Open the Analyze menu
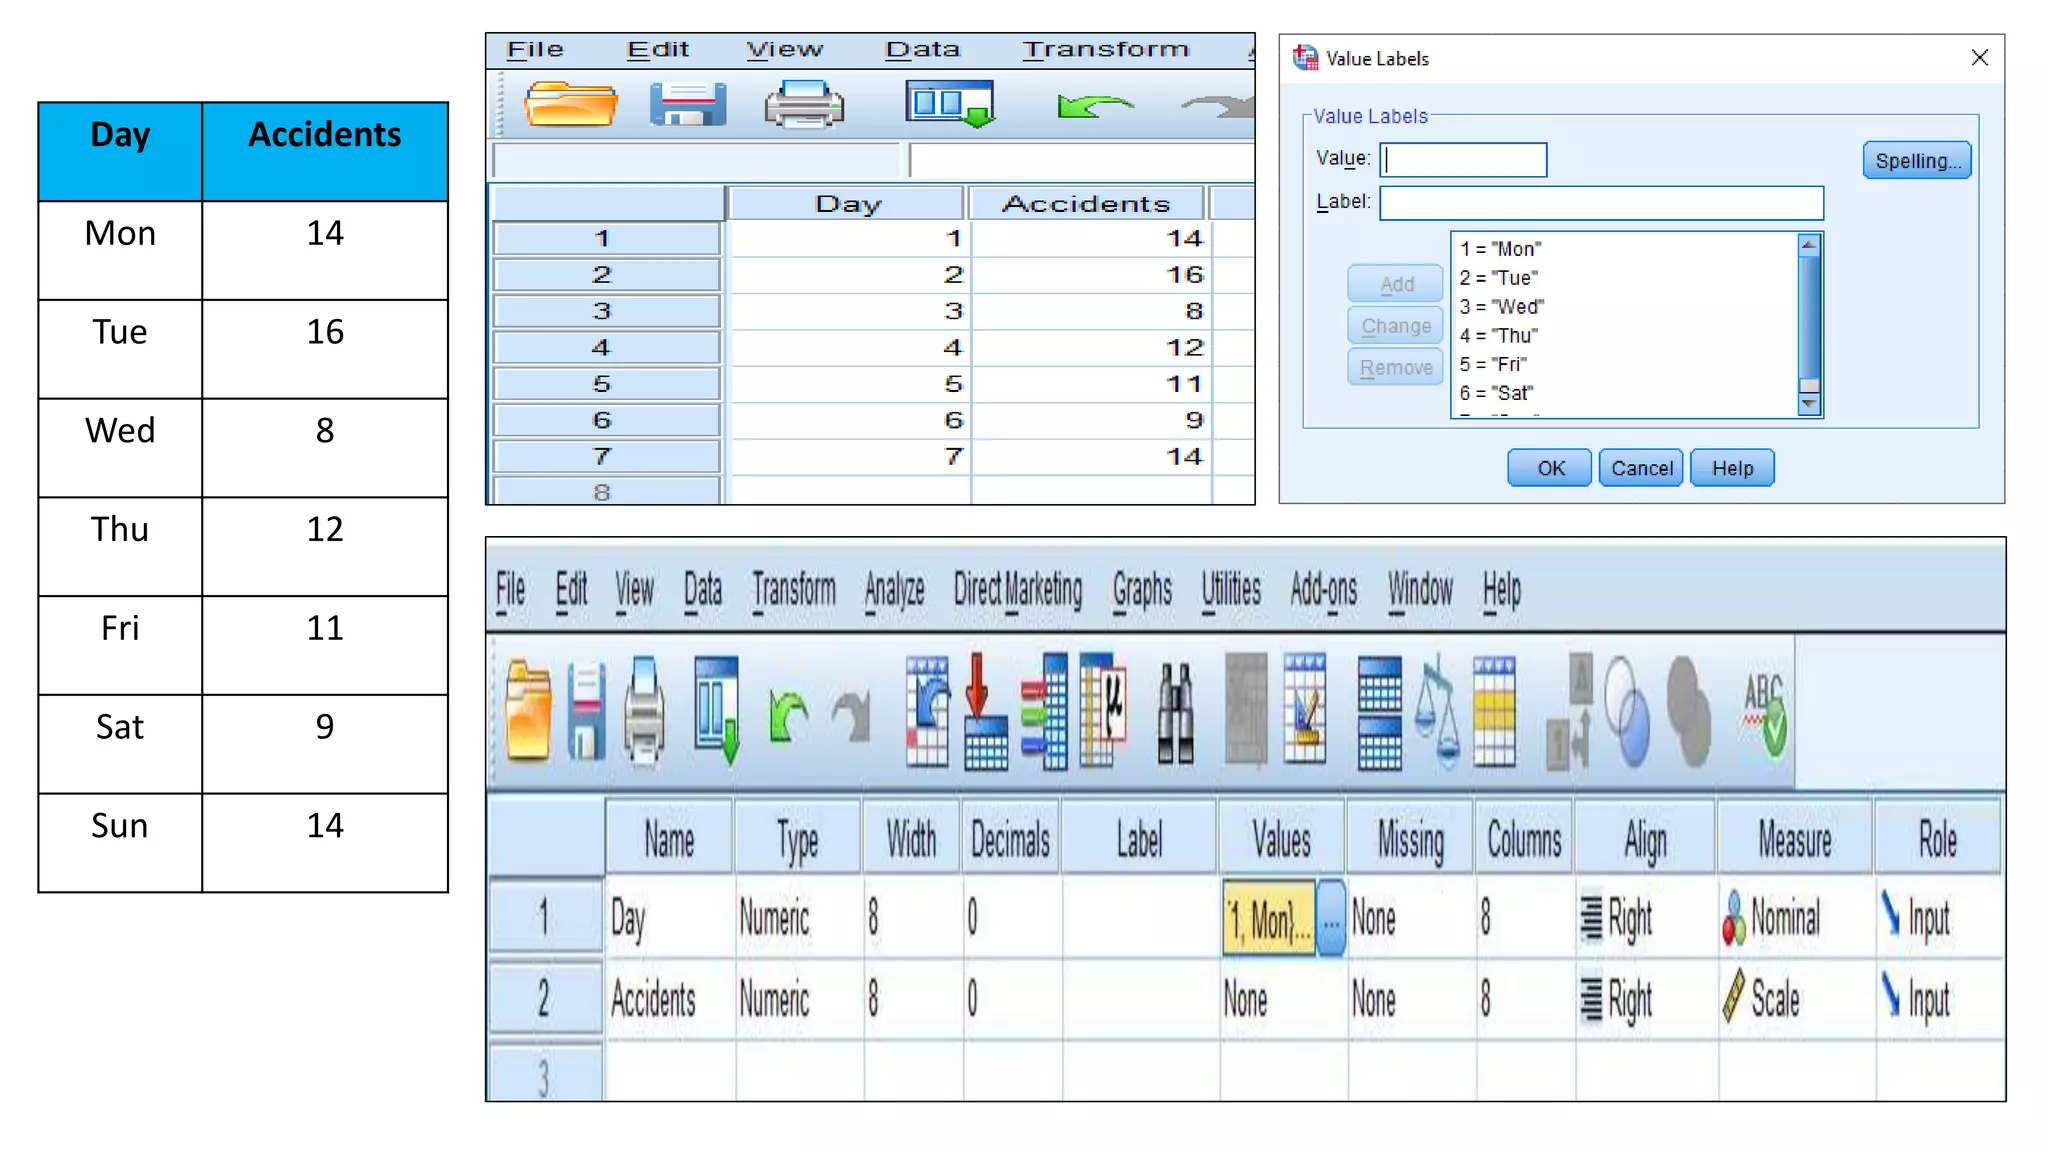Viewport: 2048px width, 1152px height. point(894,590)
